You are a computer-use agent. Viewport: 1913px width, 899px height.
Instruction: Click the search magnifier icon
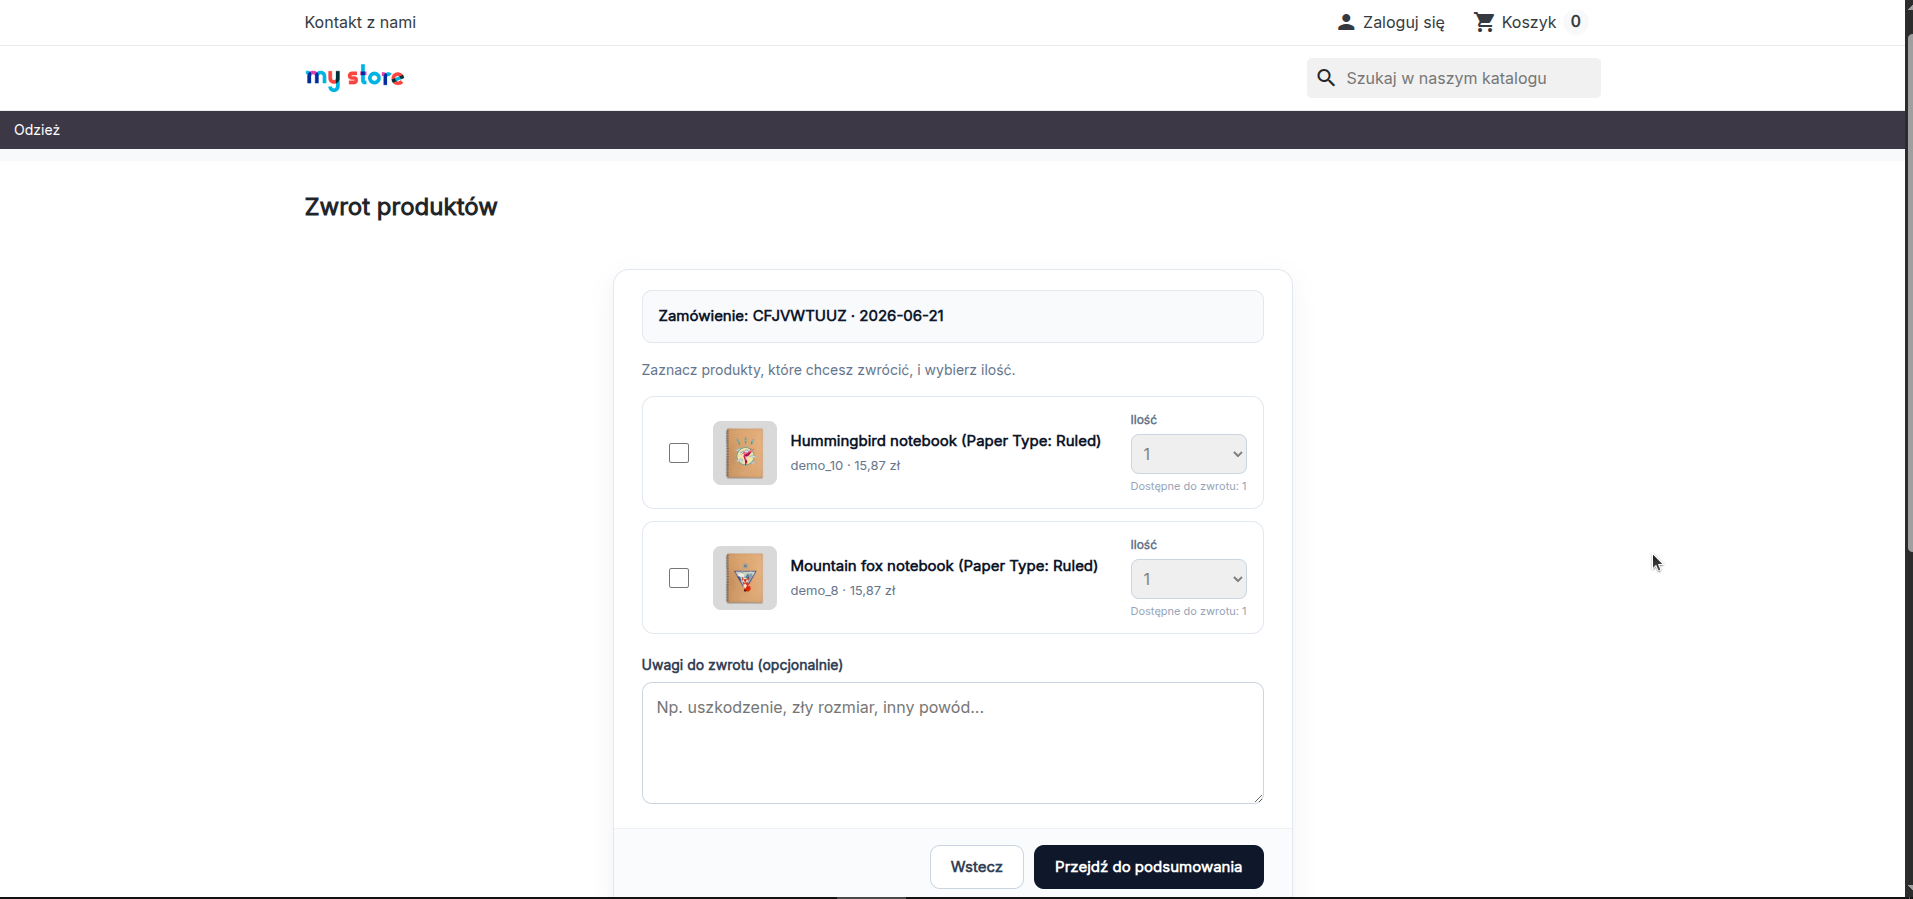click(x=1326, y=78)
